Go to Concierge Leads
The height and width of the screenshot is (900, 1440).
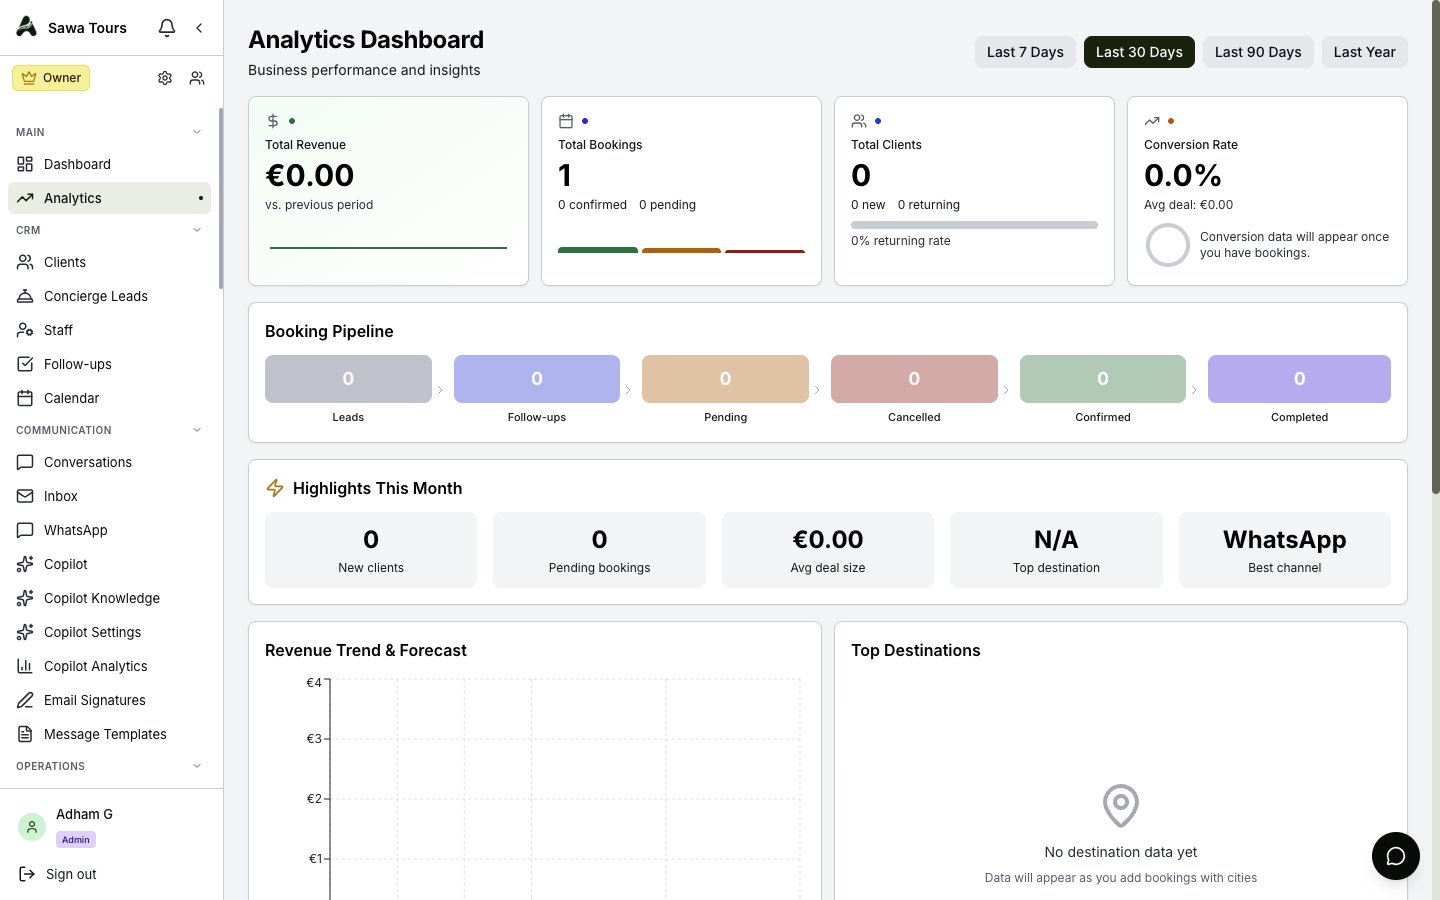(x=109, y=296)
